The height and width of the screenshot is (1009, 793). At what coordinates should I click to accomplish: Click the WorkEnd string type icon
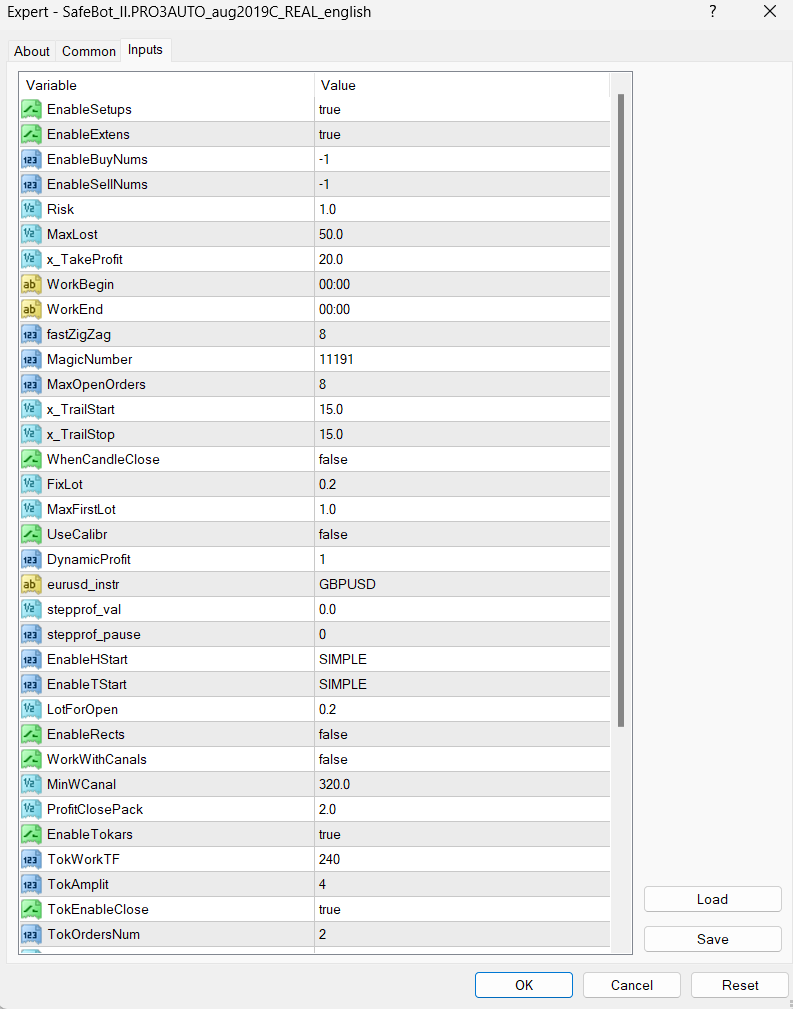[x=32, y=310]
